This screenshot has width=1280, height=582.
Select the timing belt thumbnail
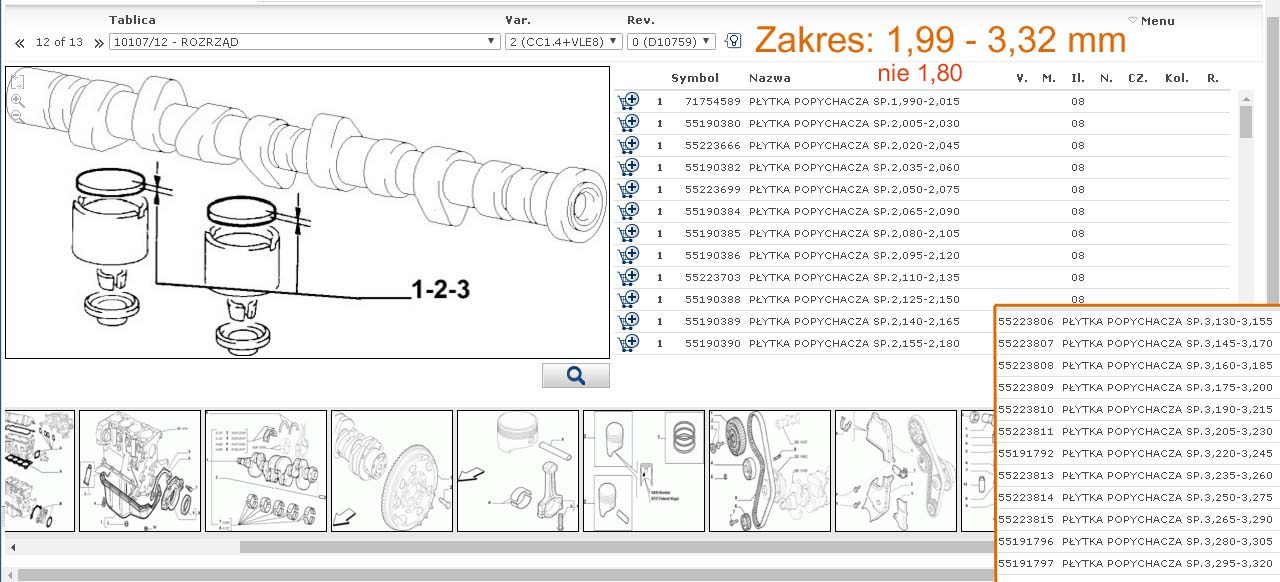[769, 470]
